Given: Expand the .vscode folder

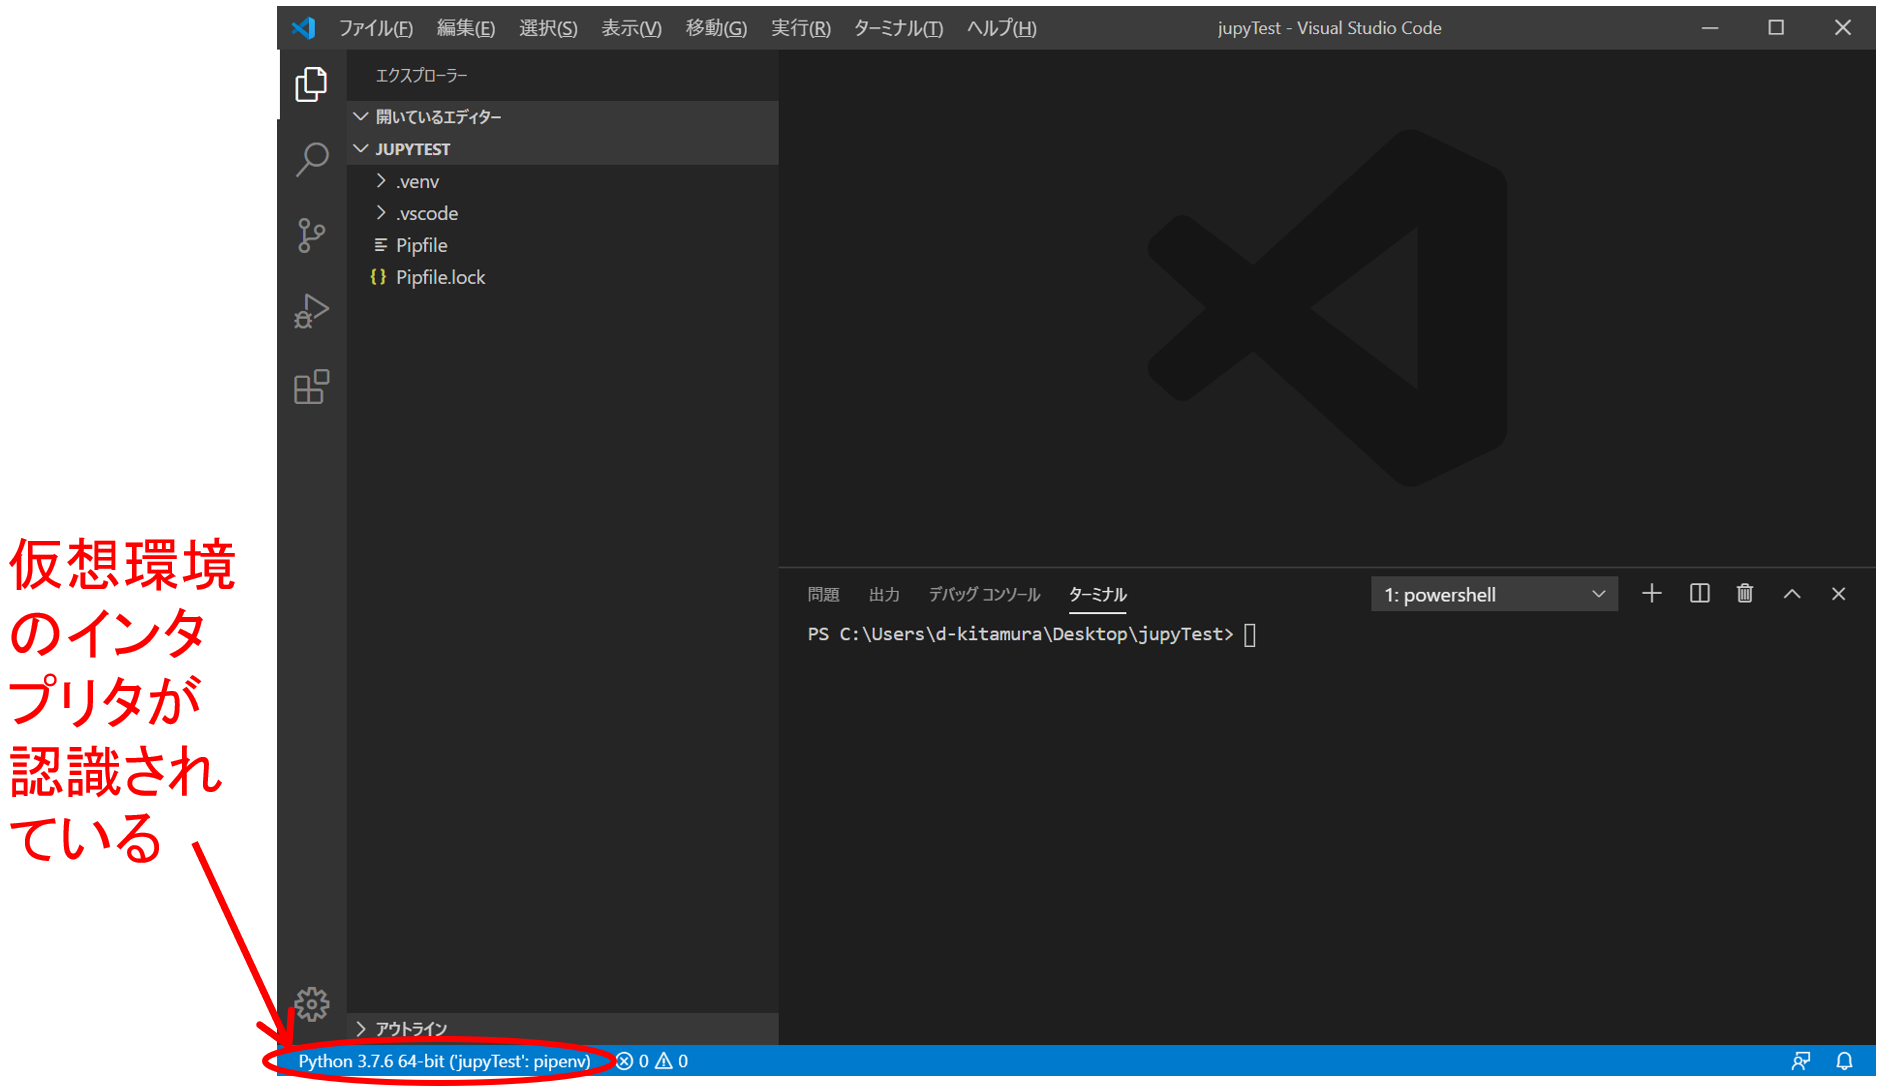Looking at the screenshot, I should [562, 213].
